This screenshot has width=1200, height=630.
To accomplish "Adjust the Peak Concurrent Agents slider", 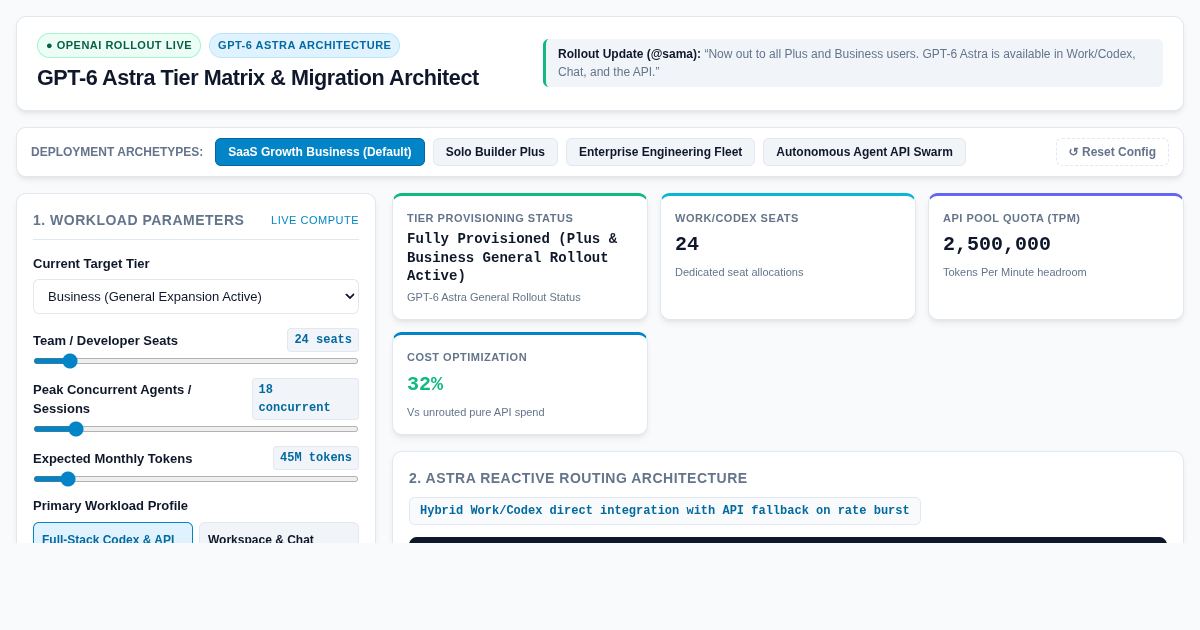I will (196, 429).
